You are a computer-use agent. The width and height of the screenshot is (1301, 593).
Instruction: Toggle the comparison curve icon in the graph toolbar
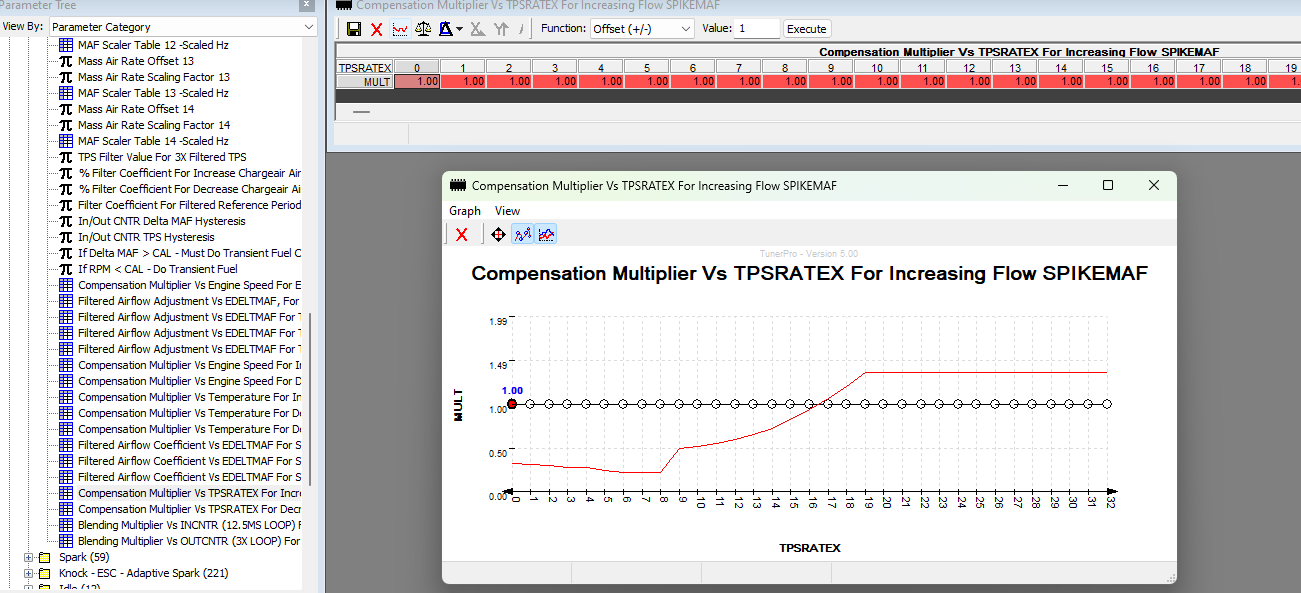click(x=546, y=234)
